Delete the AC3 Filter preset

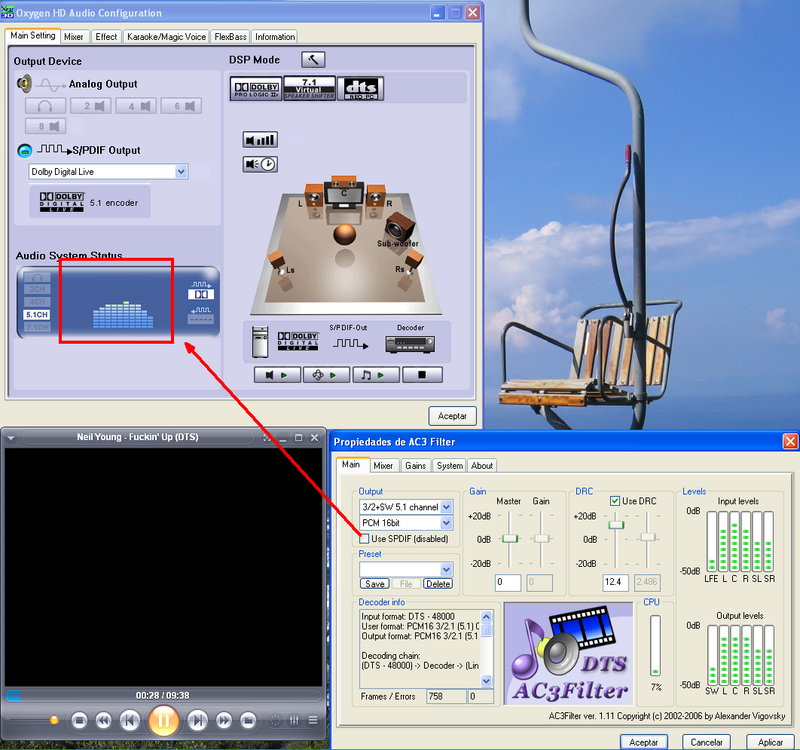pos(438,584)
